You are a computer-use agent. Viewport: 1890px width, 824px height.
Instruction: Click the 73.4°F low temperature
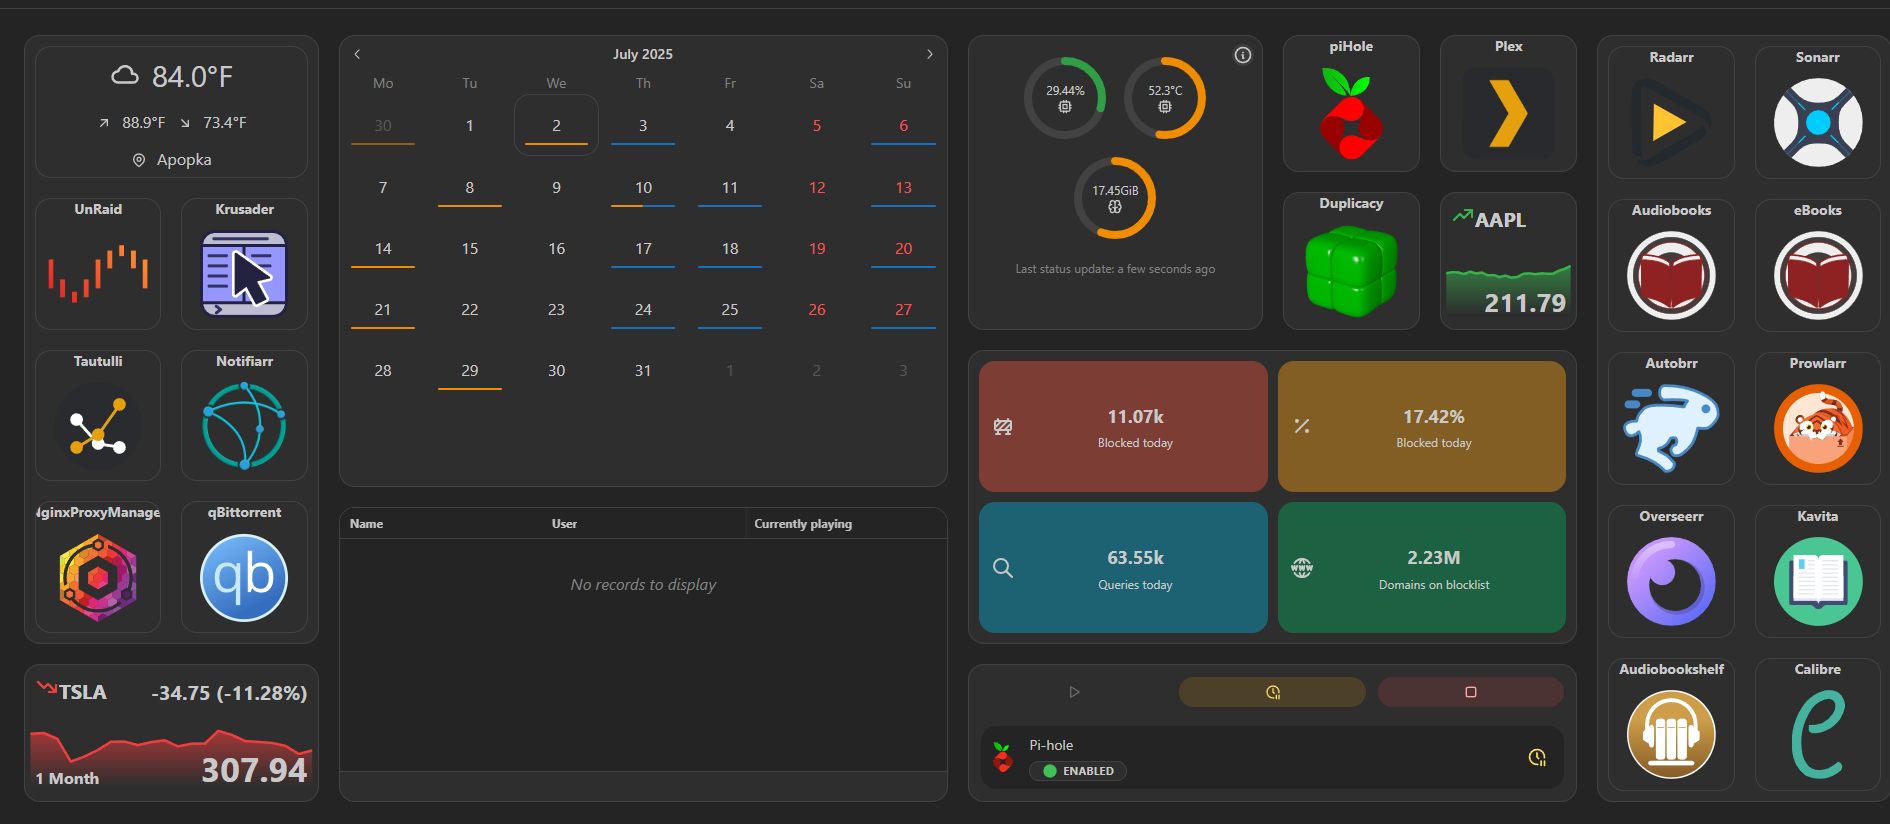(224, 123)
